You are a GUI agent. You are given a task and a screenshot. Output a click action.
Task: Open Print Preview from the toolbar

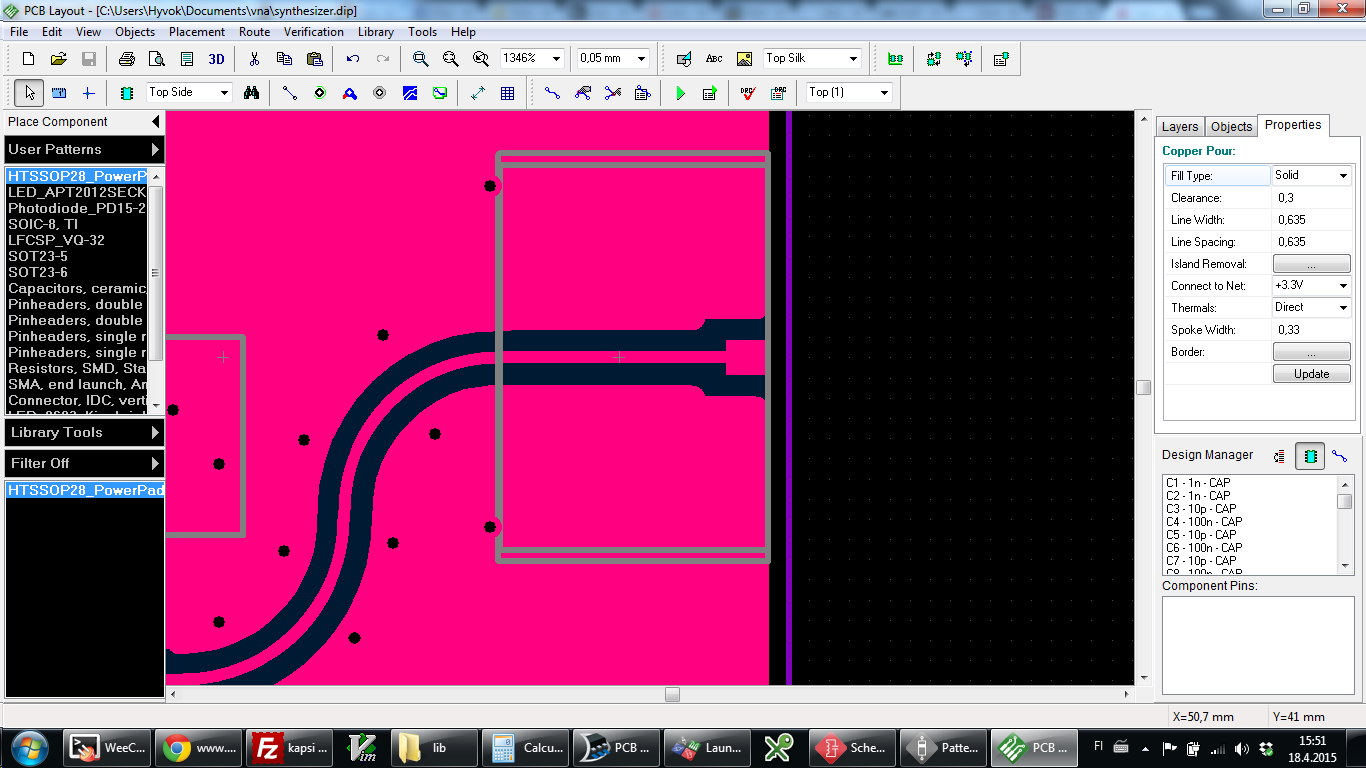(x=157, y=59)
